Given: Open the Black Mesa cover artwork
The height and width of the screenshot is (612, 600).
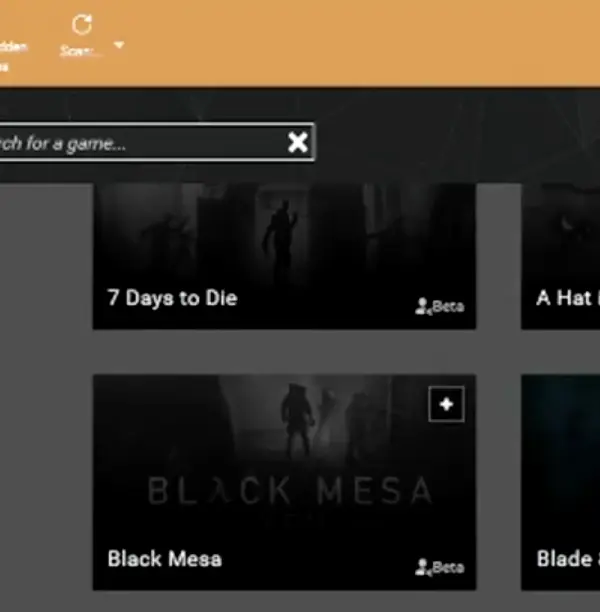Looking at the screenshot, I should 284,482.
